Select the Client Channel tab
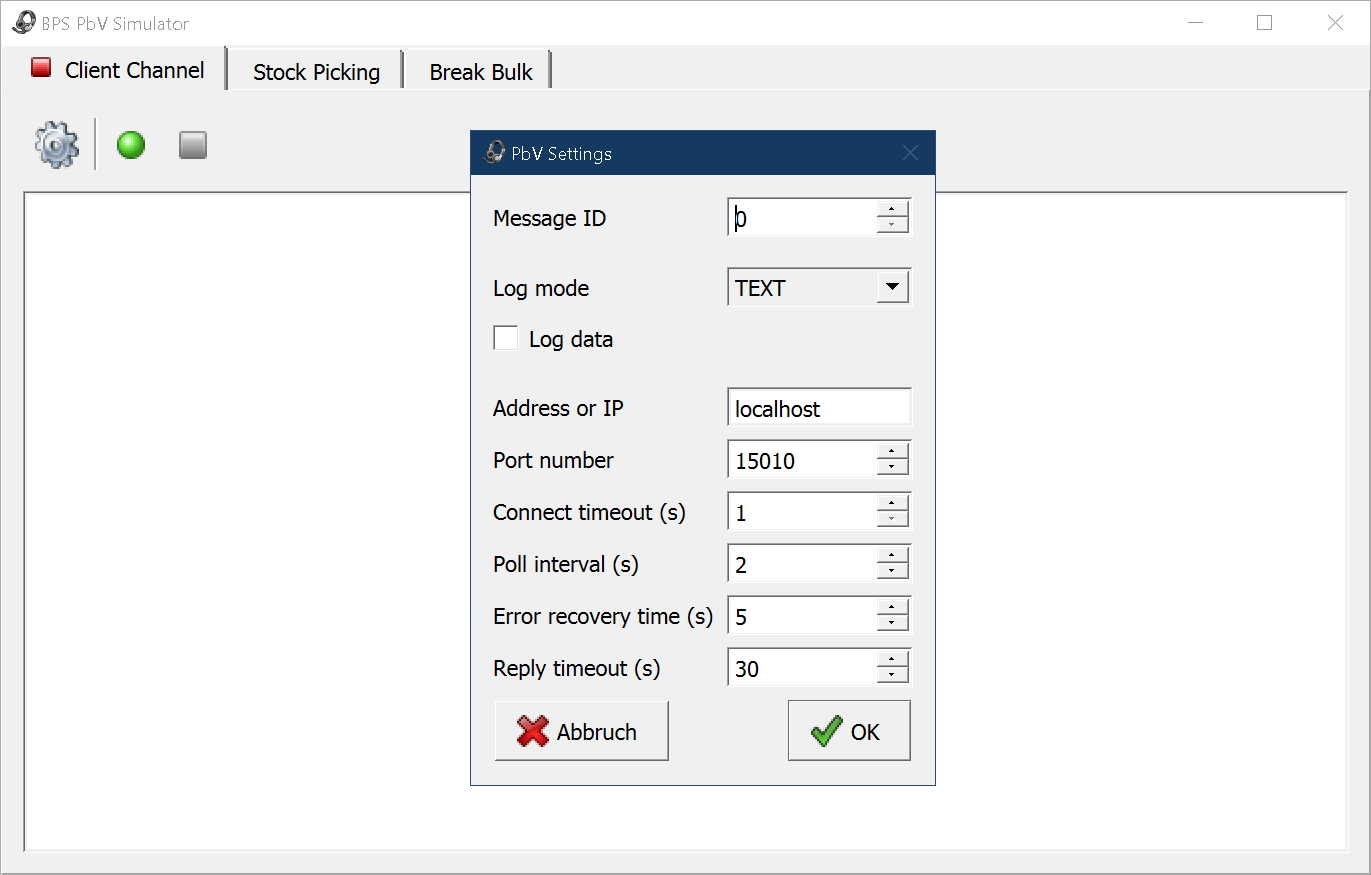1371x875 pixels. point(120,70)
